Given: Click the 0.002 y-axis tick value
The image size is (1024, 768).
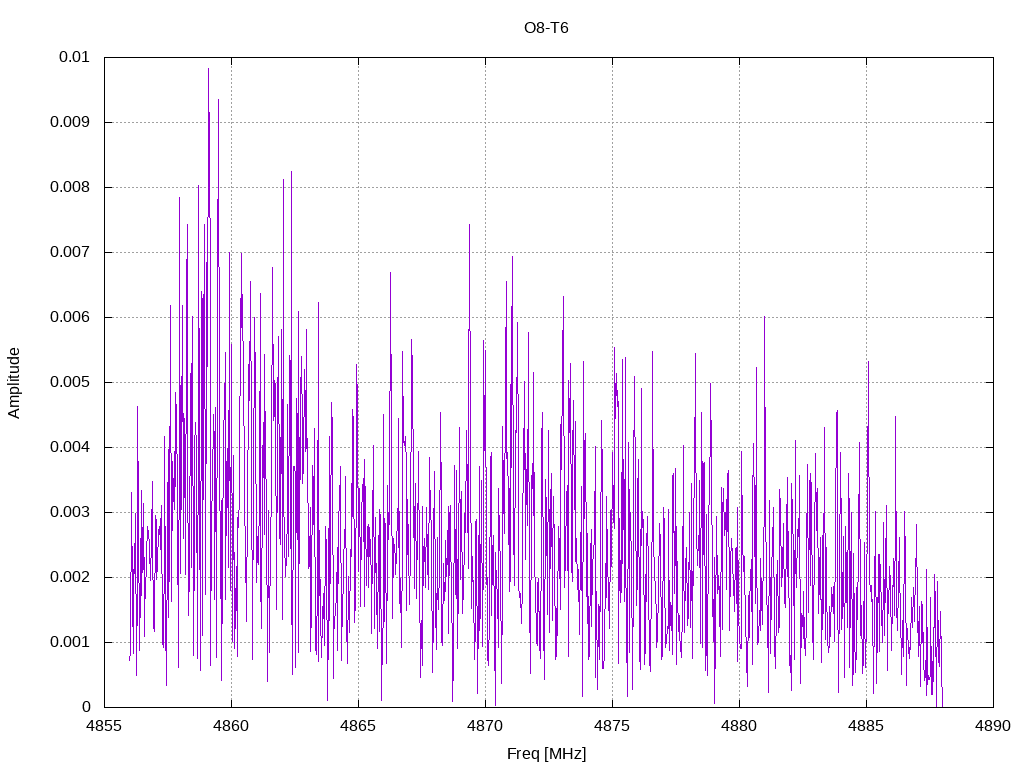Looking at the screenshot, I should coord(70,577).
